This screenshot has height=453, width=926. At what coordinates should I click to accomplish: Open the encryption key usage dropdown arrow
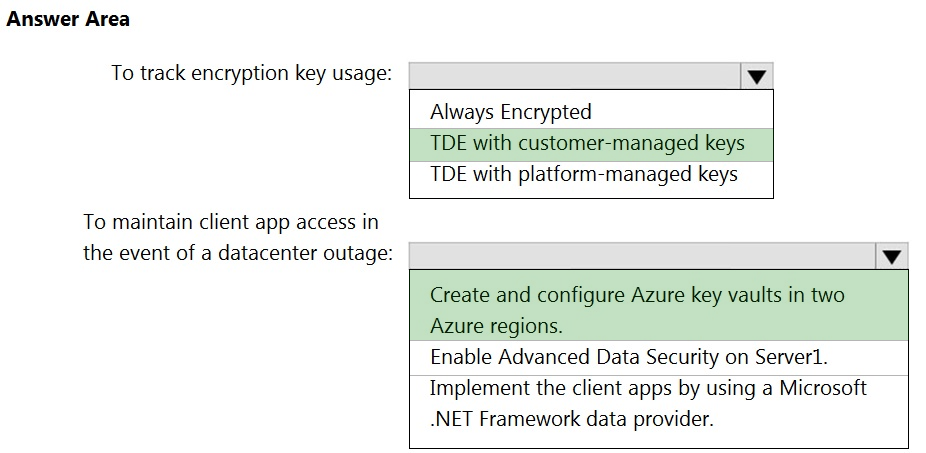[756, 76]
